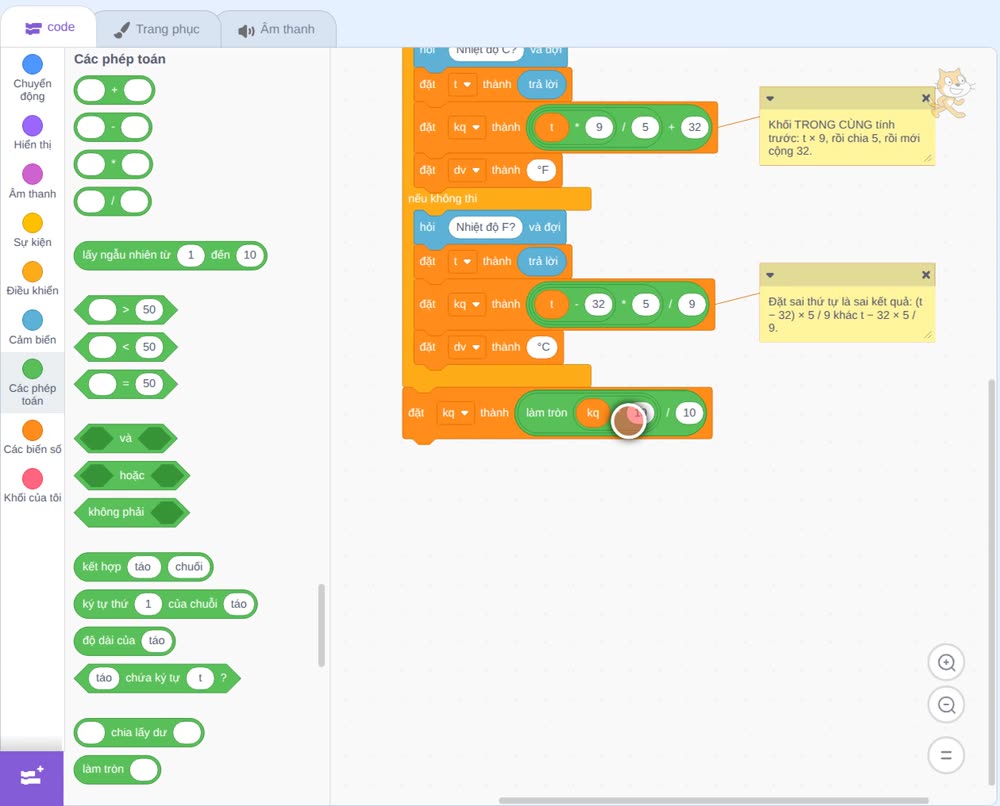Viewport: 1000px width, 806px height.
Task: Click the 'Nhiệt độ F?' question field
Action: 485,227
